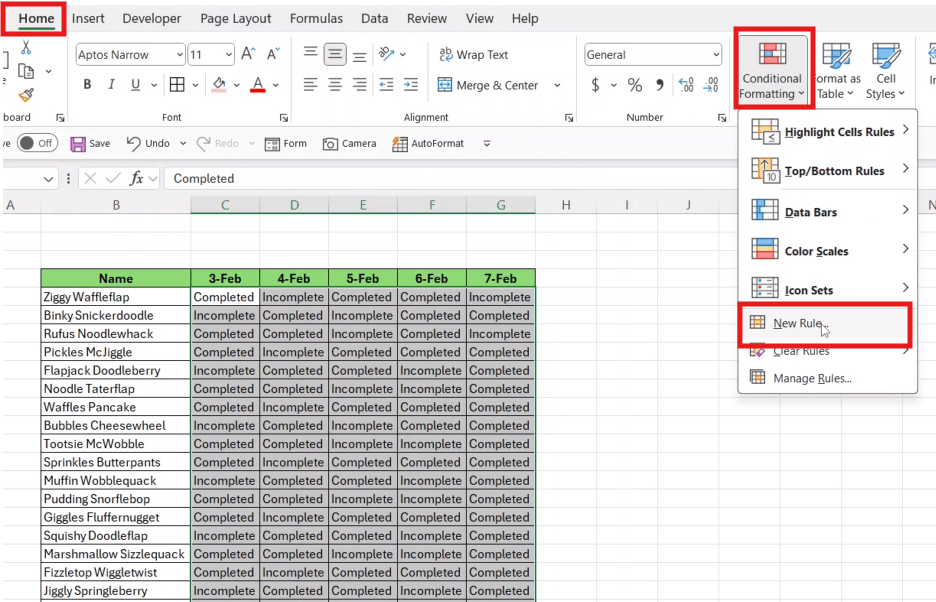Increase decimal places
The height and width of the screenshot is (602, 936).
686,85
